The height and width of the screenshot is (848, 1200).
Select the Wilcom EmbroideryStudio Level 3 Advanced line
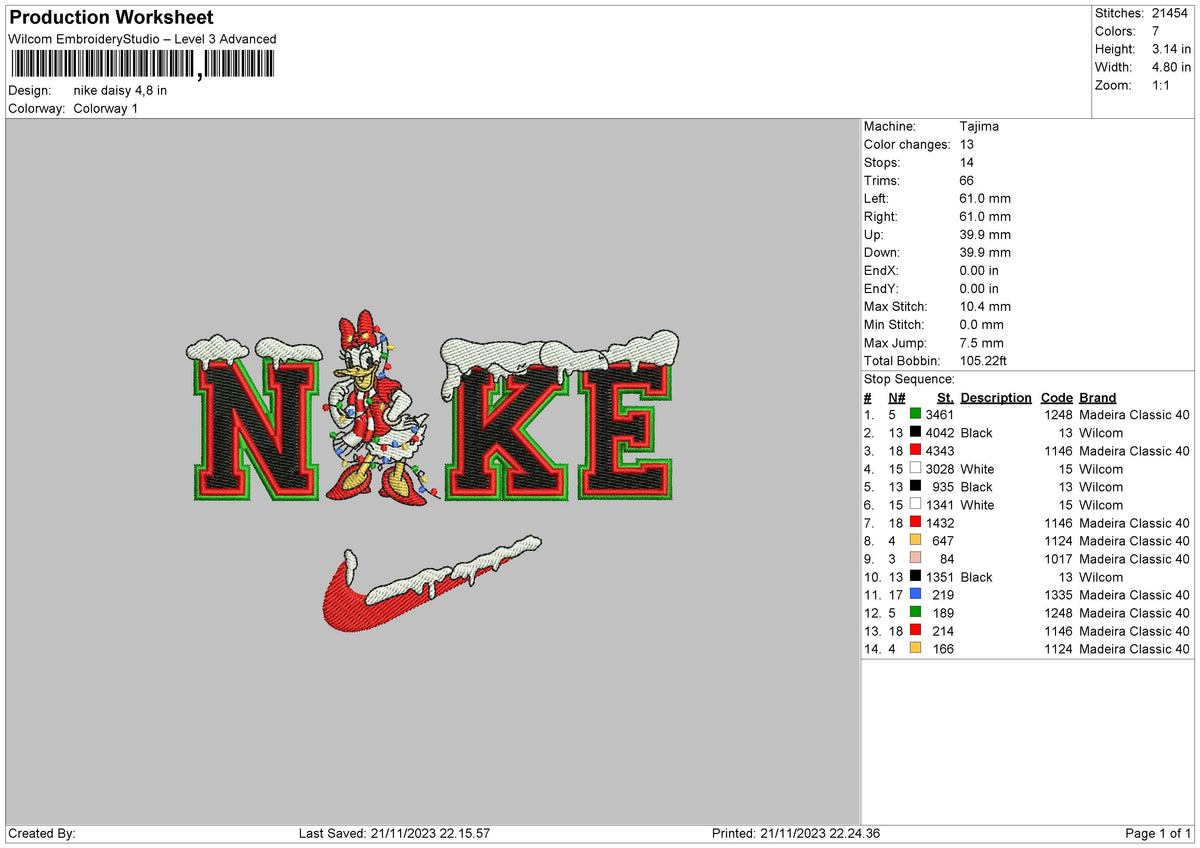pyautogui.click(x=142, y=39)
